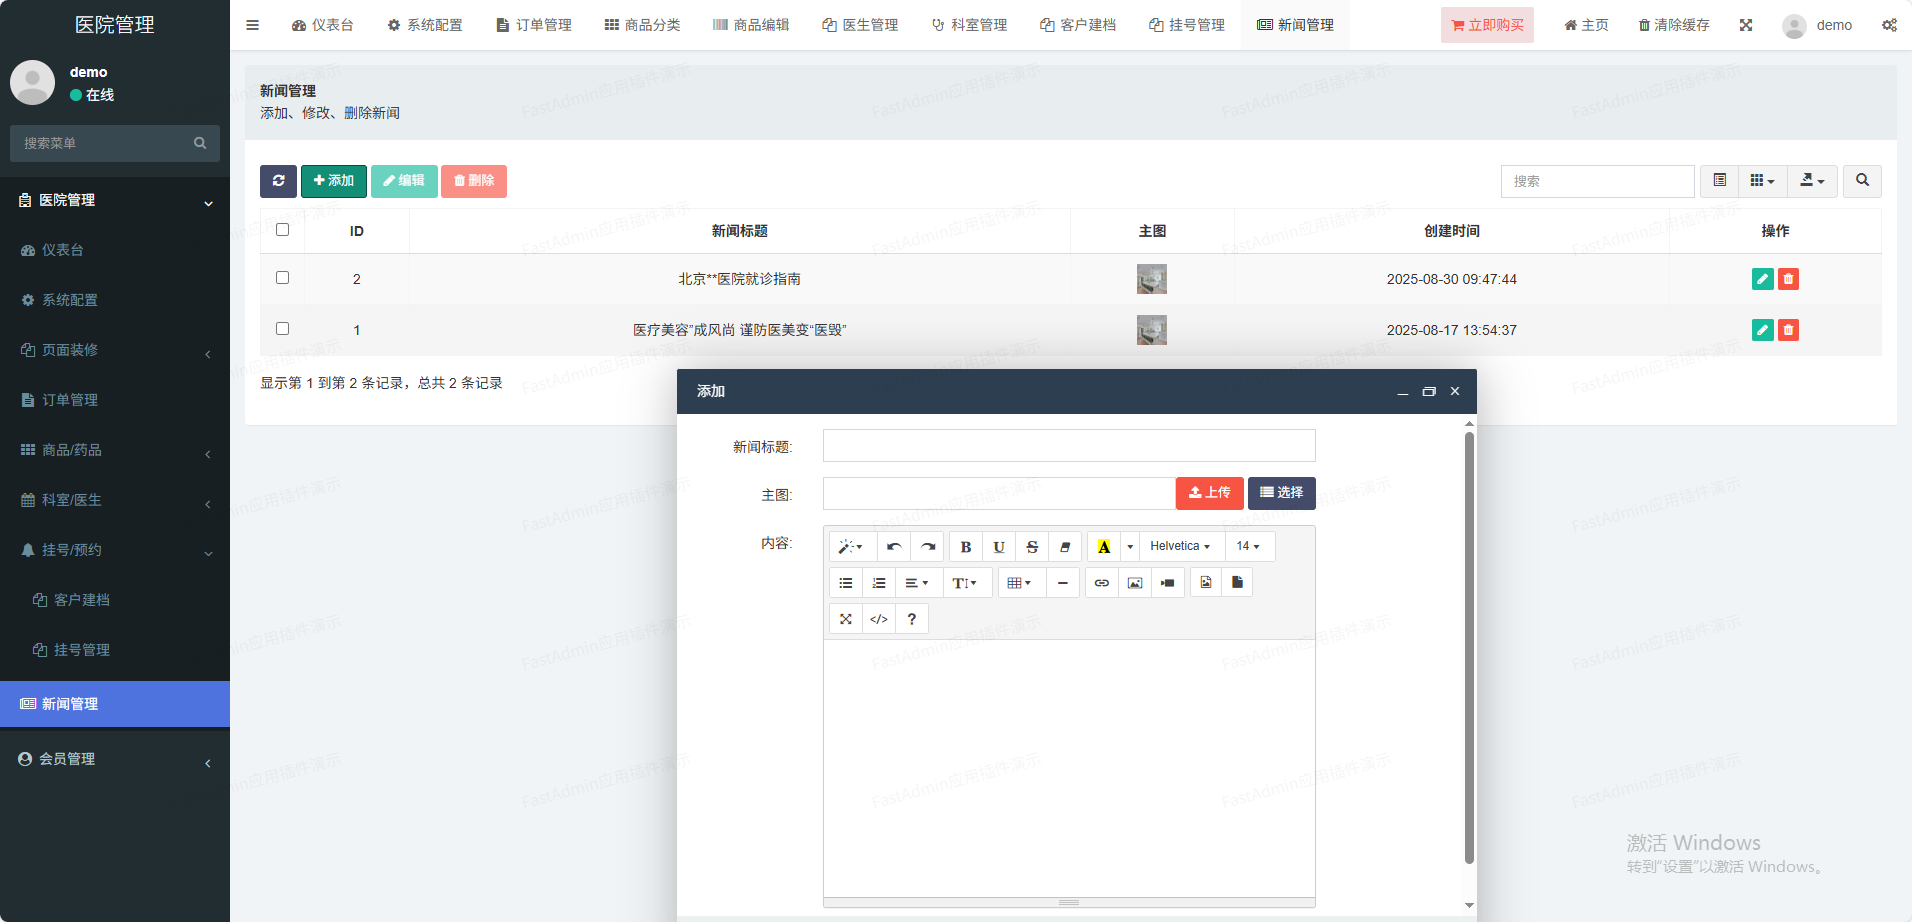
Task: Click the unordered list icon
Action: pyautogui.click(x=846, y=583)
